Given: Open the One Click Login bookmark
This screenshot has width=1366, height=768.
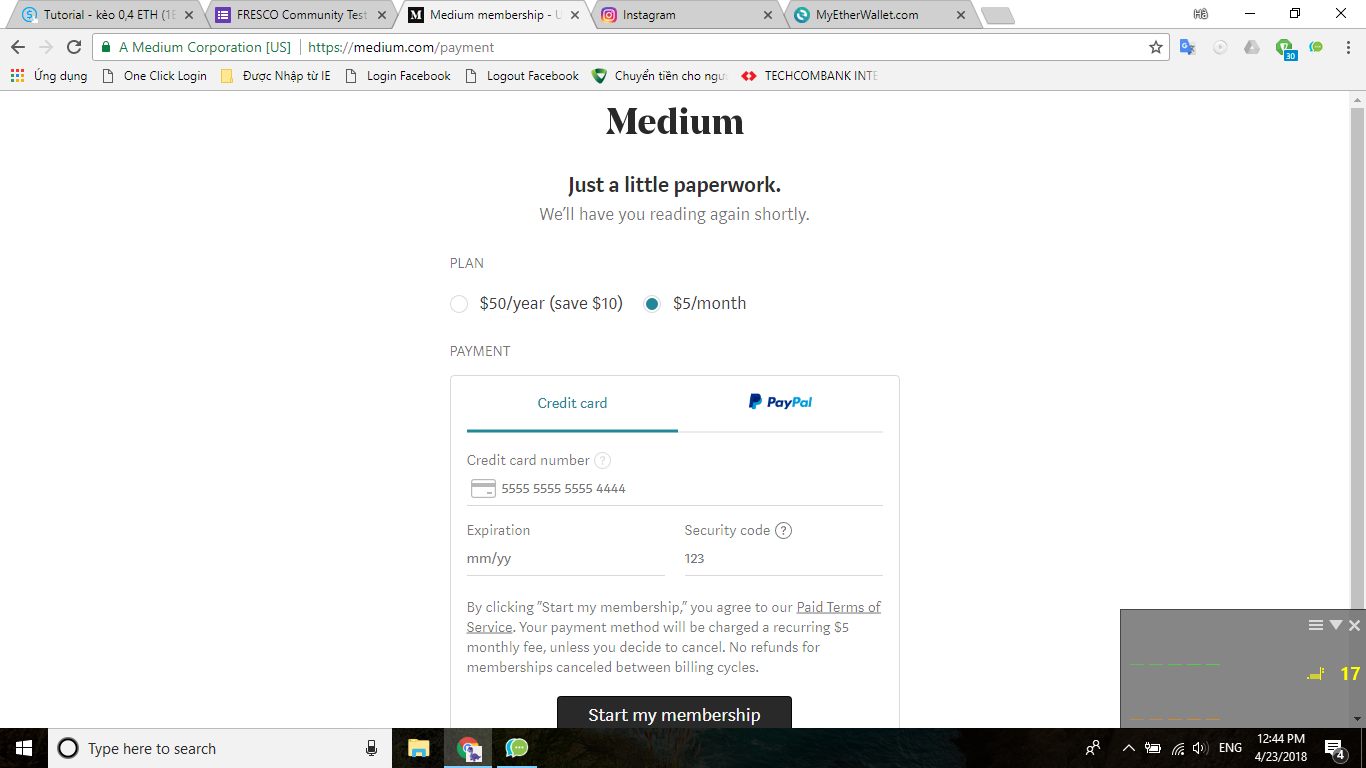Looking at the screenshot, I should [155, 76].
